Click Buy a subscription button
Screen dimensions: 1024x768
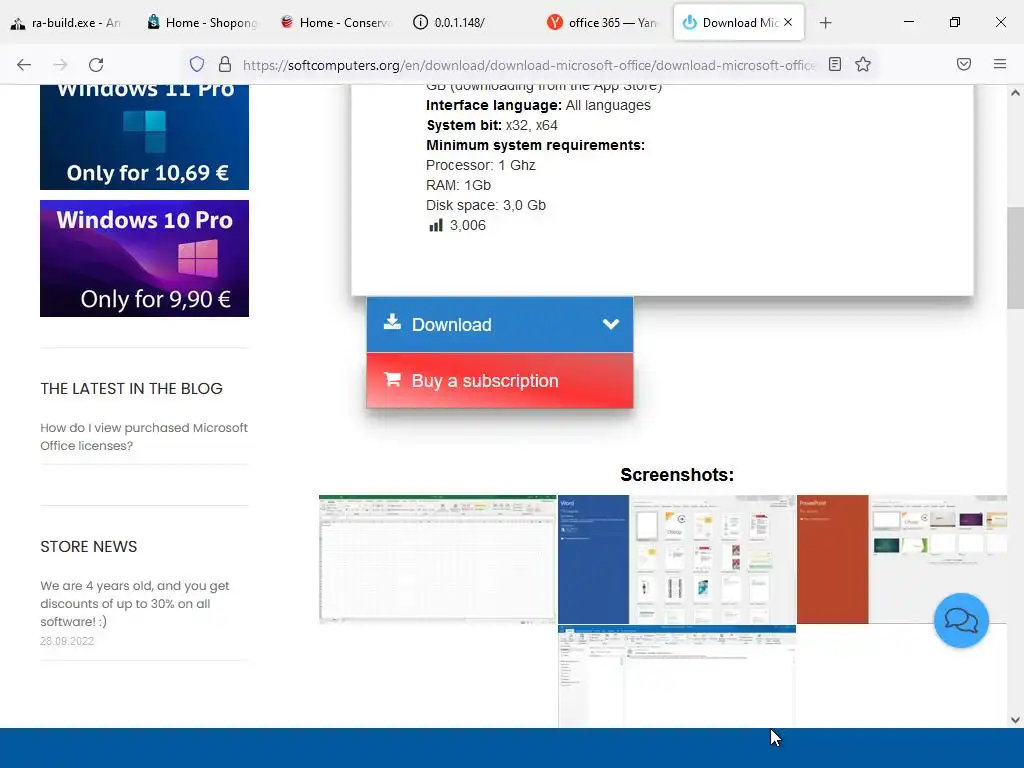500,381
